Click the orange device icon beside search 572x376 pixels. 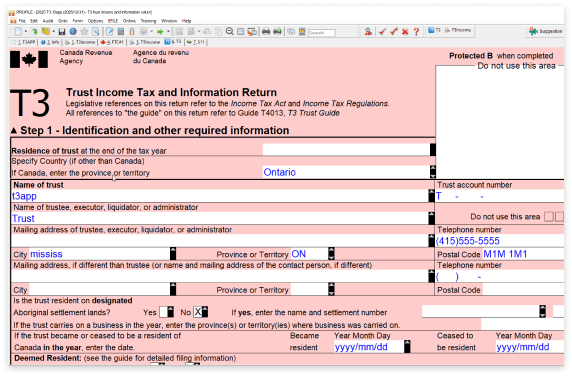(x=302, y=32)
